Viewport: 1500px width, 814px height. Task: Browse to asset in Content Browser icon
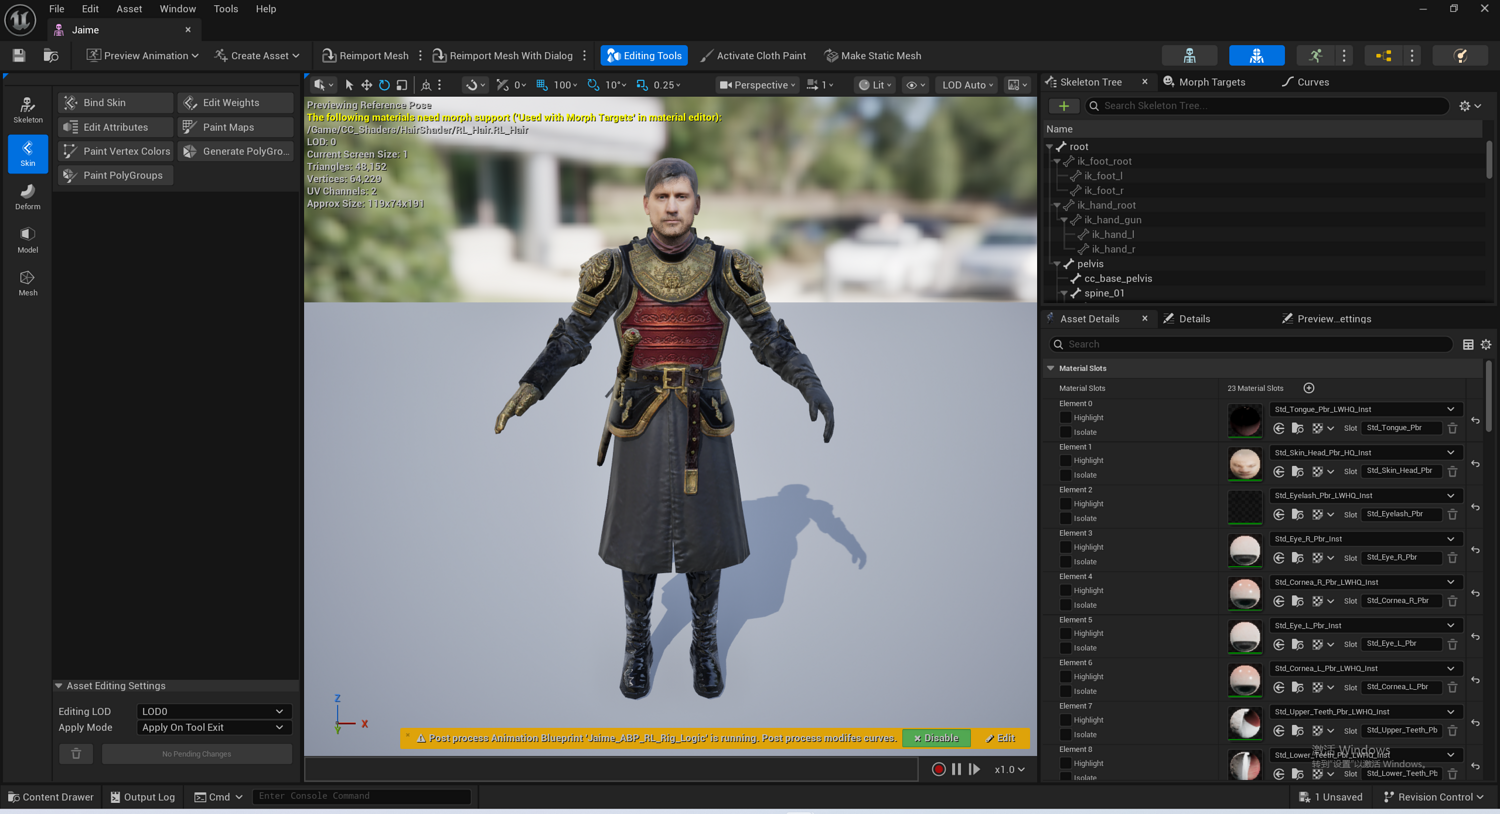(51, 56)
